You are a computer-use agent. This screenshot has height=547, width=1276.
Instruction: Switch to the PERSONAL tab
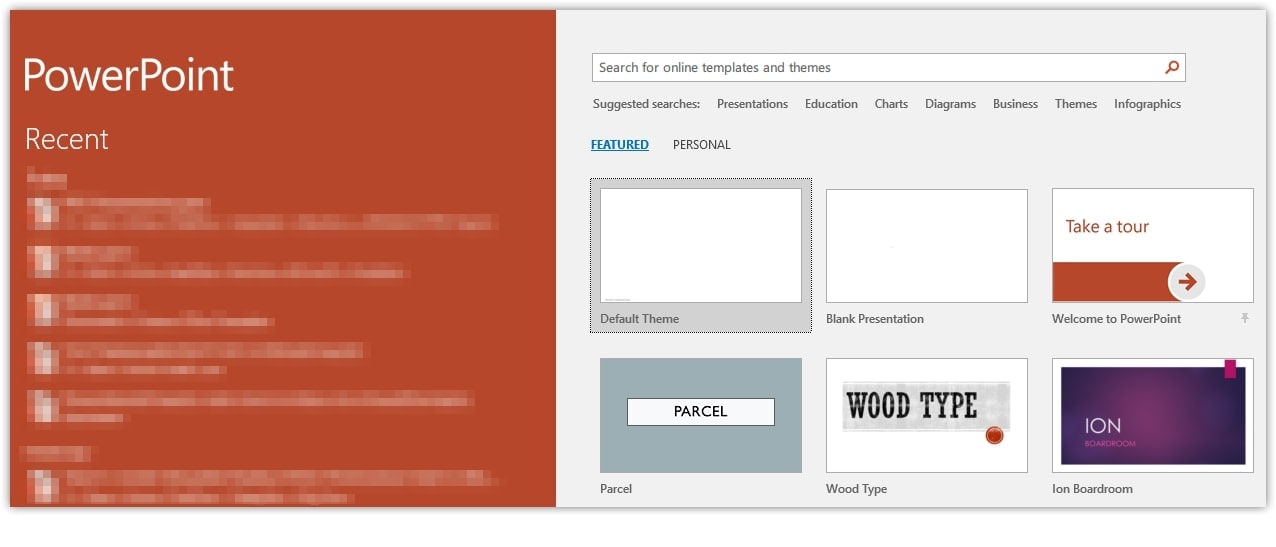(702, 145)
